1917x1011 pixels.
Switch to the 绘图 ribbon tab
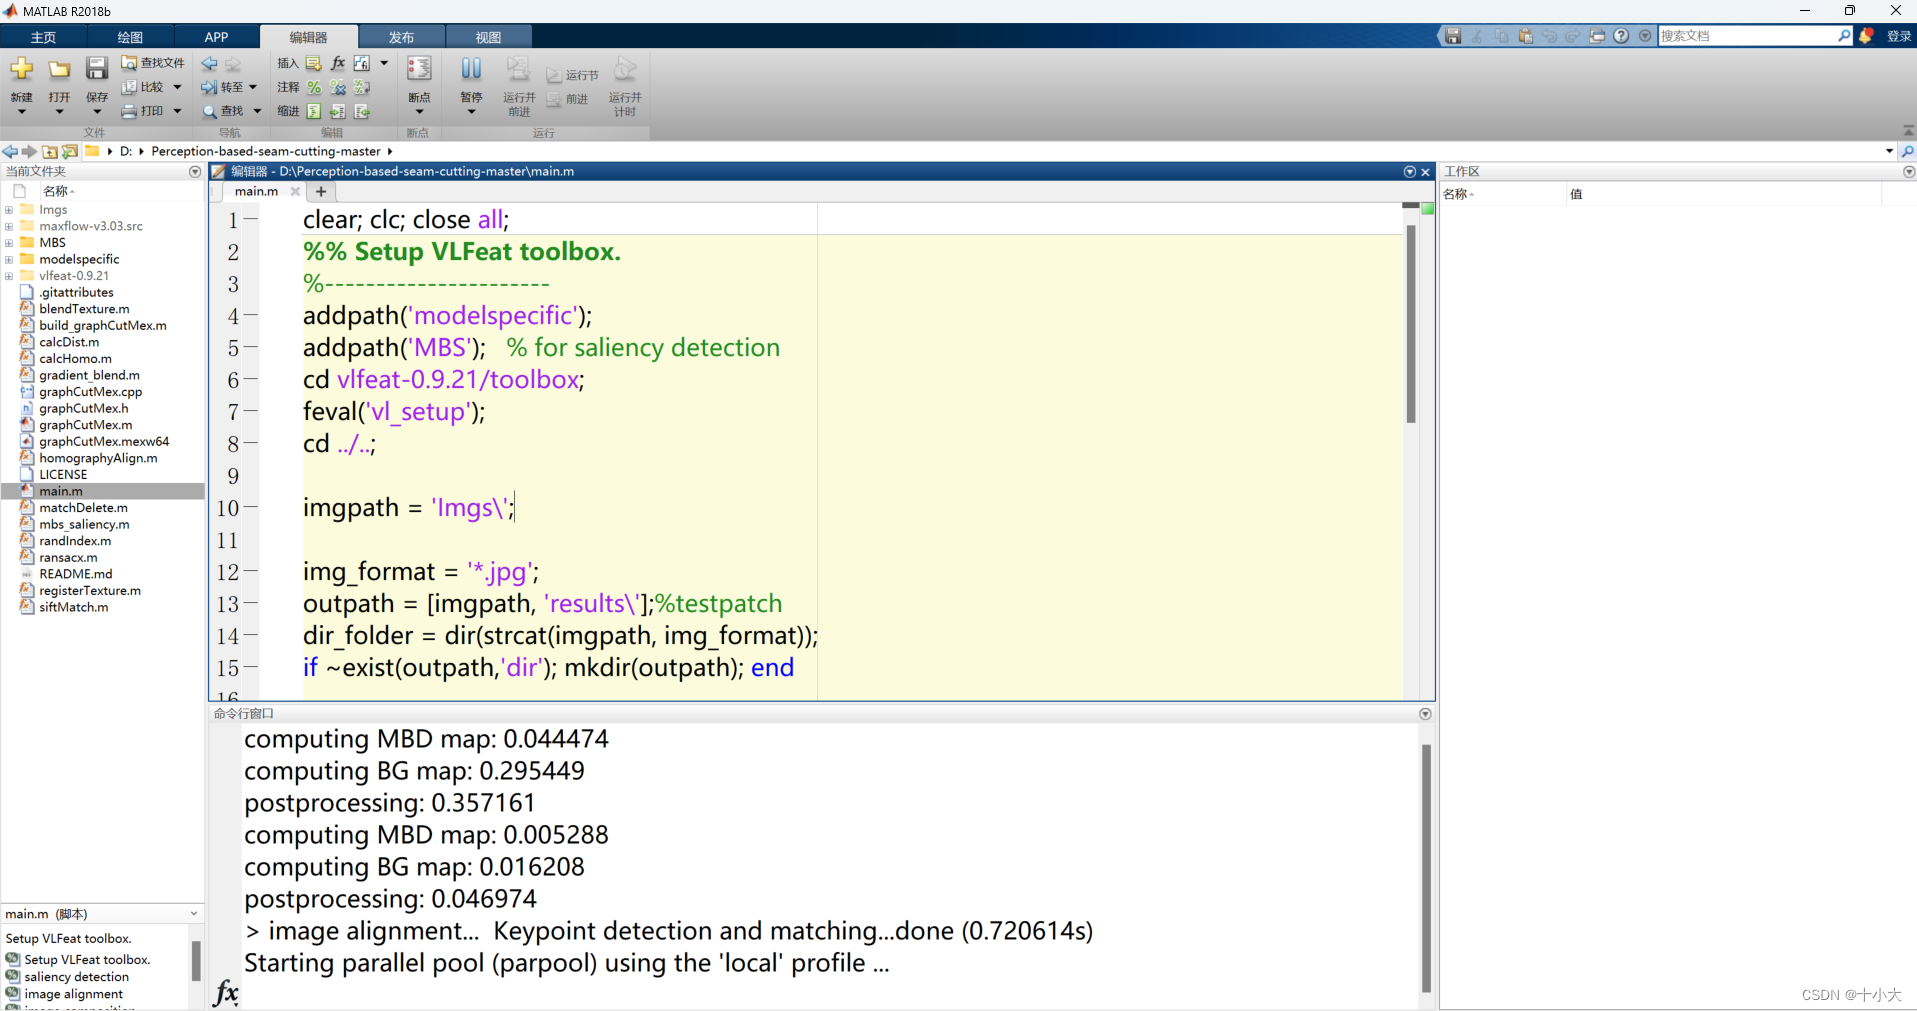point(130,37)
